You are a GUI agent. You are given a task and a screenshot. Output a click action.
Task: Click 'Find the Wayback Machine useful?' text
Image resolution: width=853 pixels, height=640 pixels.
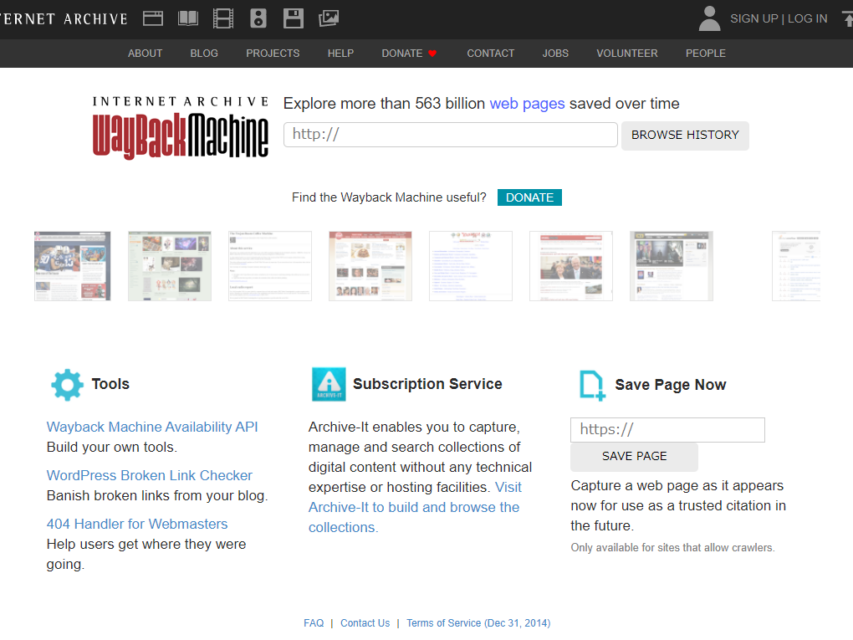pyautogui.click(x=389, y=198)
